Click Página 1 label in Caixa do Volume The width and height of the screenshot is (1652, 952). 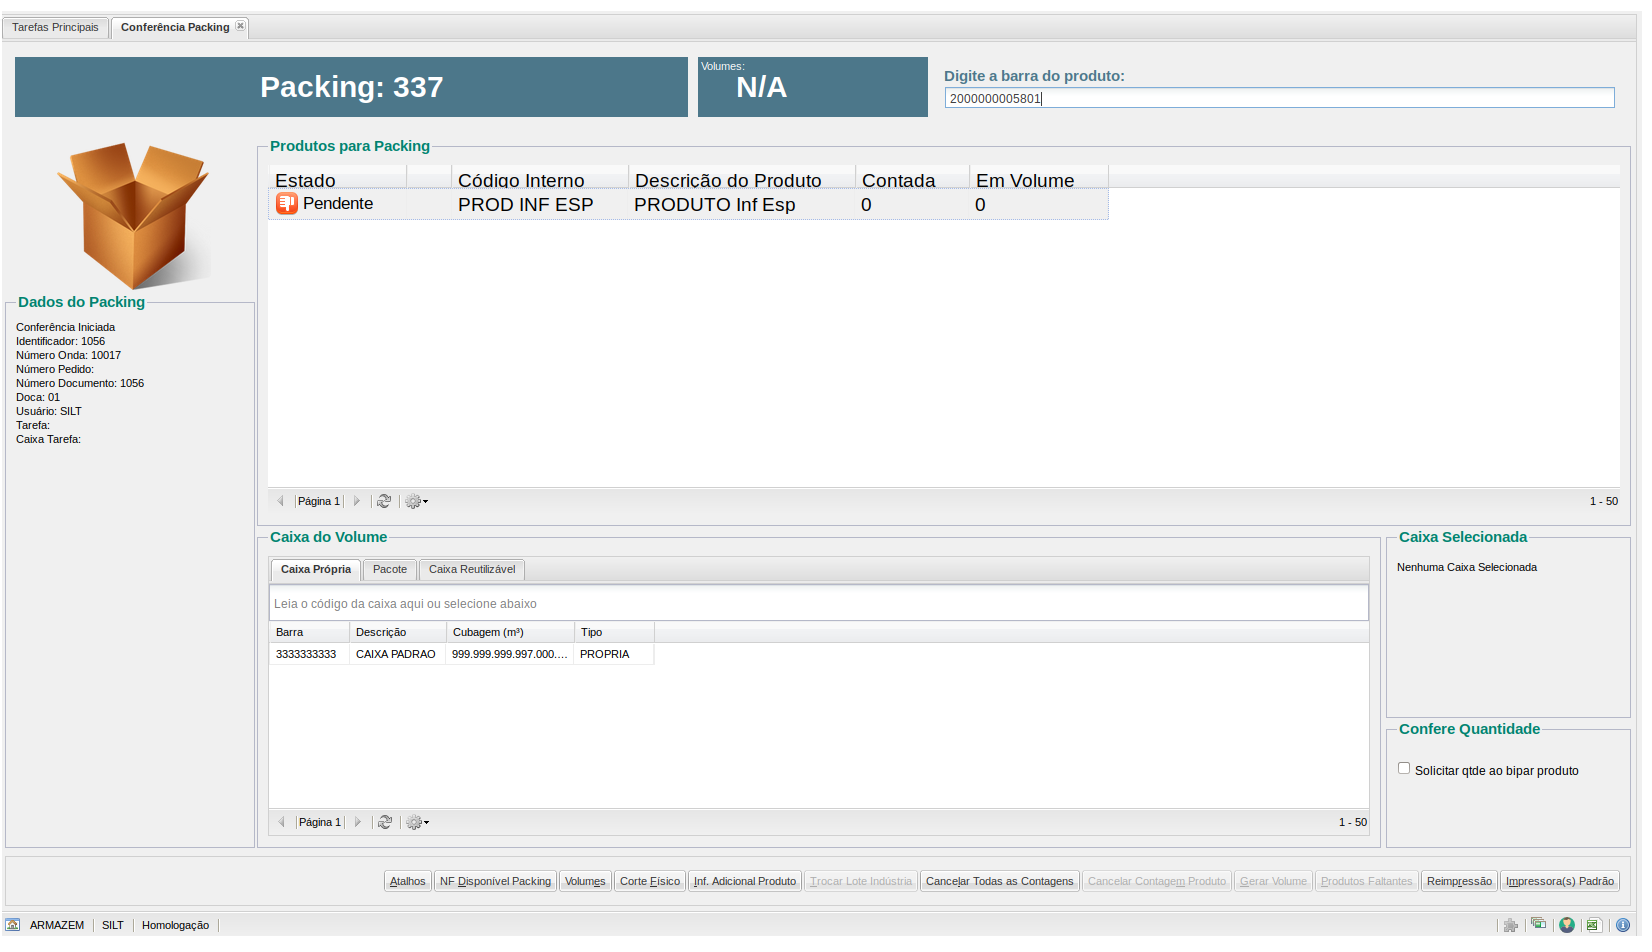[320, 822]
